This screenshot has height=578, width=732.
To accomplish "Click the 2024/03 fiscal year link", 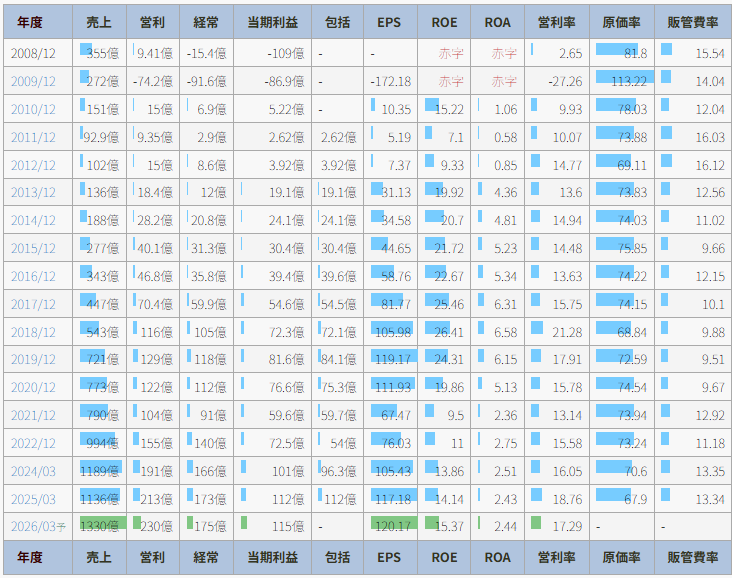I will 33,471.
